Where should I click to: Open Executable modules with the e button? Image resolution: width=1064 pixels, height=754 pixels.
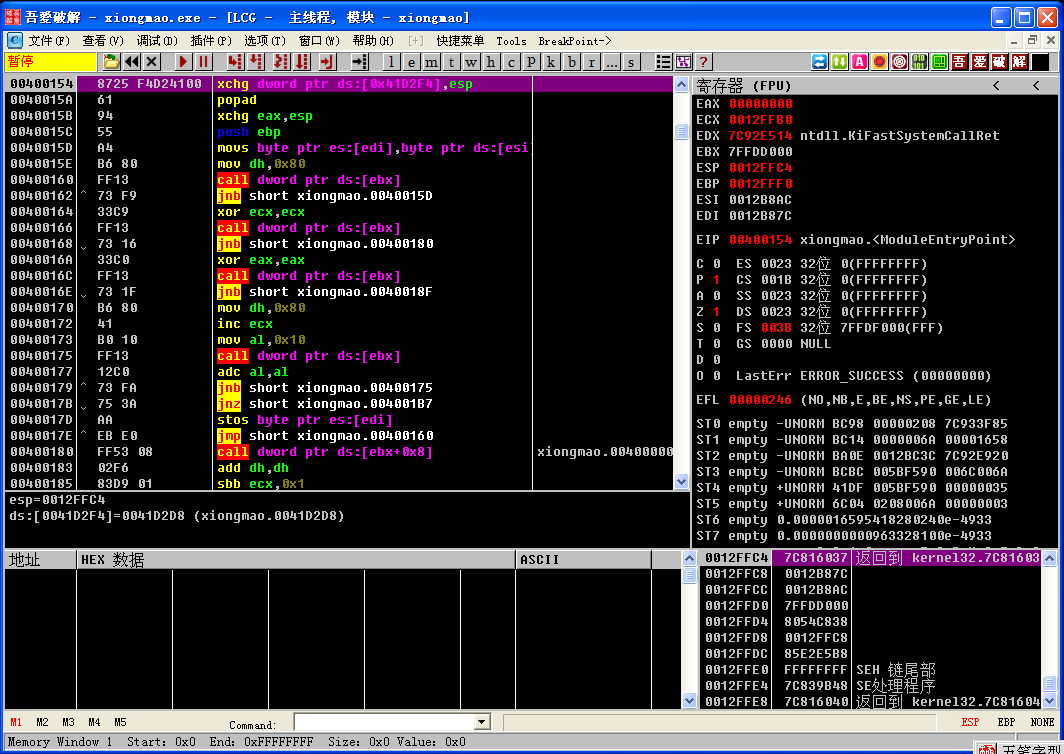click(x=411, y=62)
